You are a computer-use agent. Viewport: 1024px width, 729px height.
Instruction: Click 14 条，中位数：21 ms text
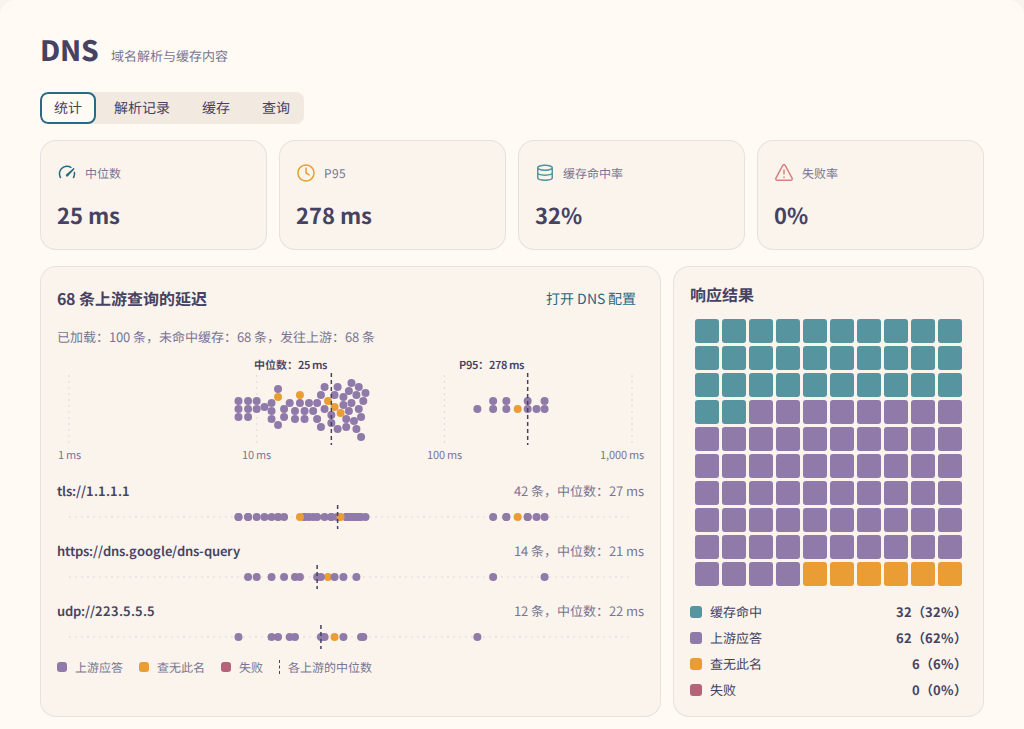coord(579,551)
